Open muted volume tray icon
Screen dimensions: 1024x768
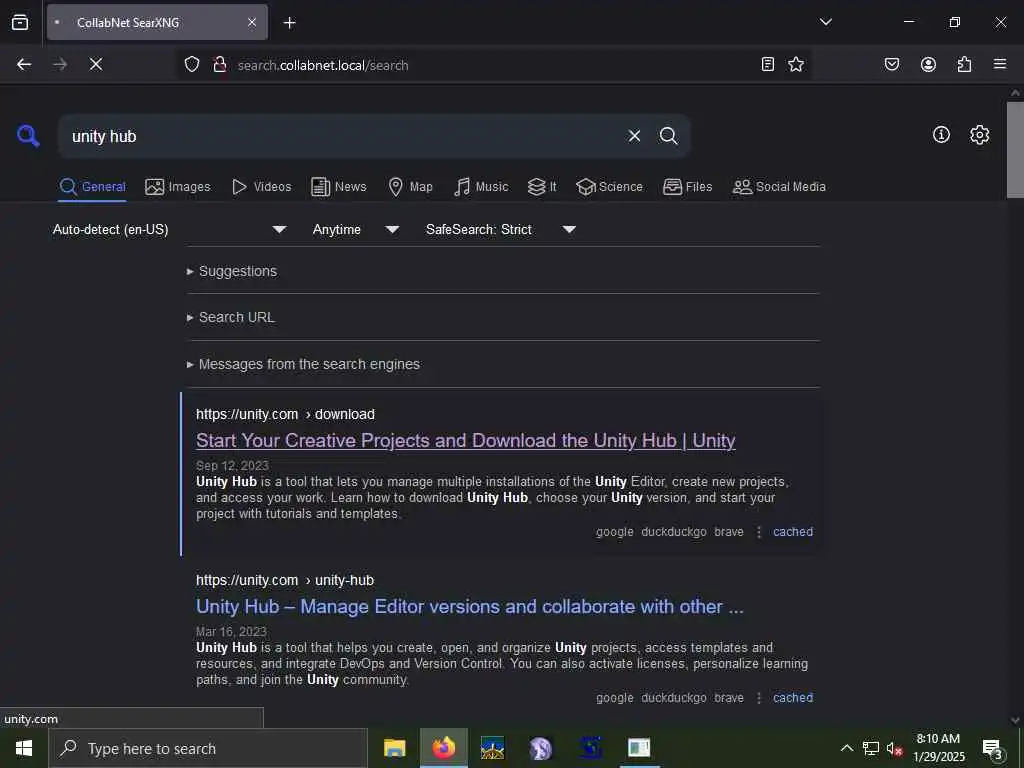(894, 748)
